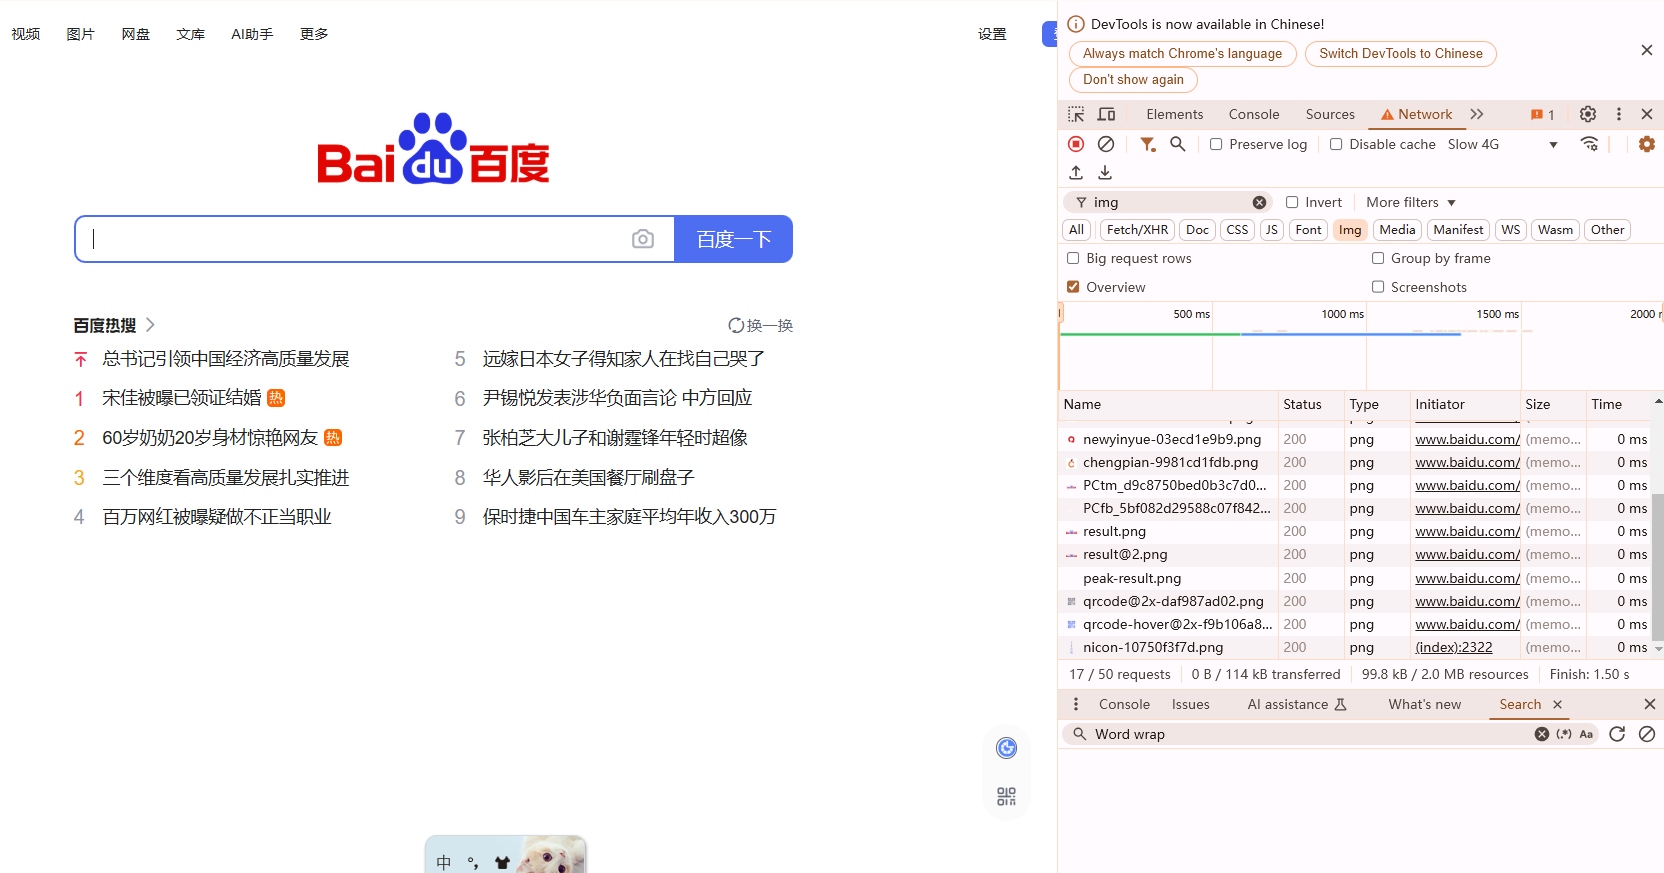The height and width of the screenshot is (873, 1664).
Task: Stop recording the network log
Action: click(x=1076, y=144)
